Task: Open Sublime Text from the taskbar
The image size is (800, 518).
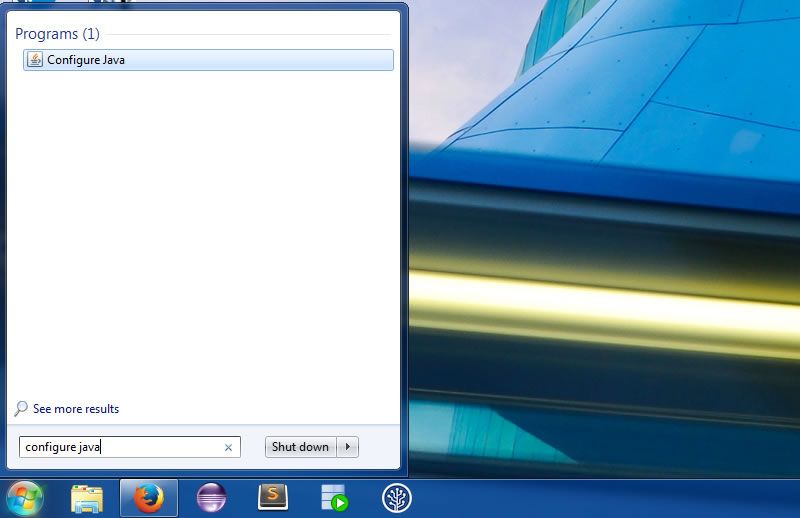Action: [273, 498]
